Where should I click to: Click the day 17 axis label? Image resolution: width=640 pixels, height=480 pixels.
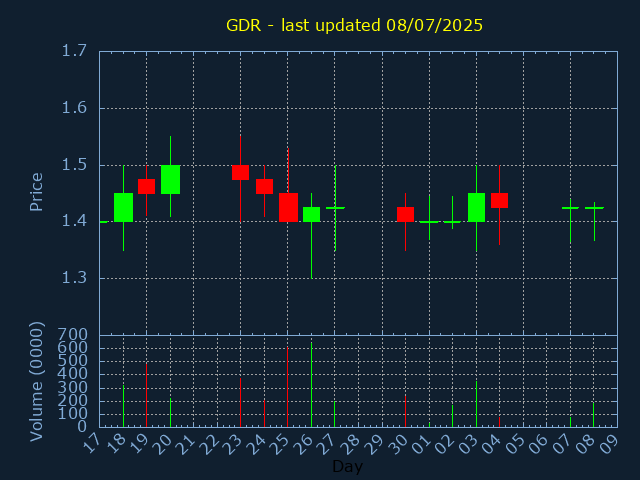coord(91,444)
